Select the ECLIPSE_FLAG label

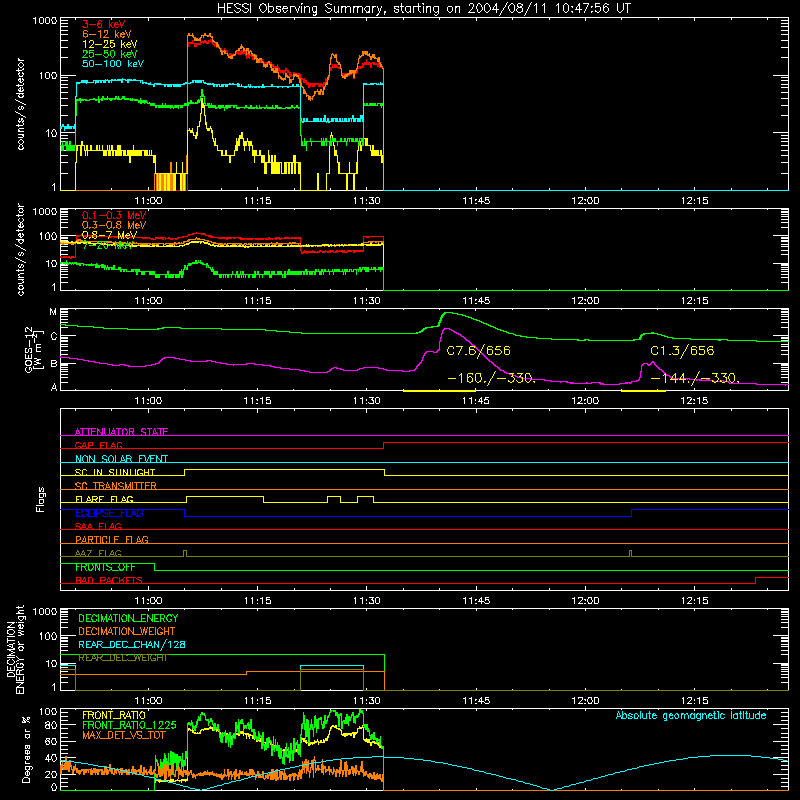click(x=109, y=513)
